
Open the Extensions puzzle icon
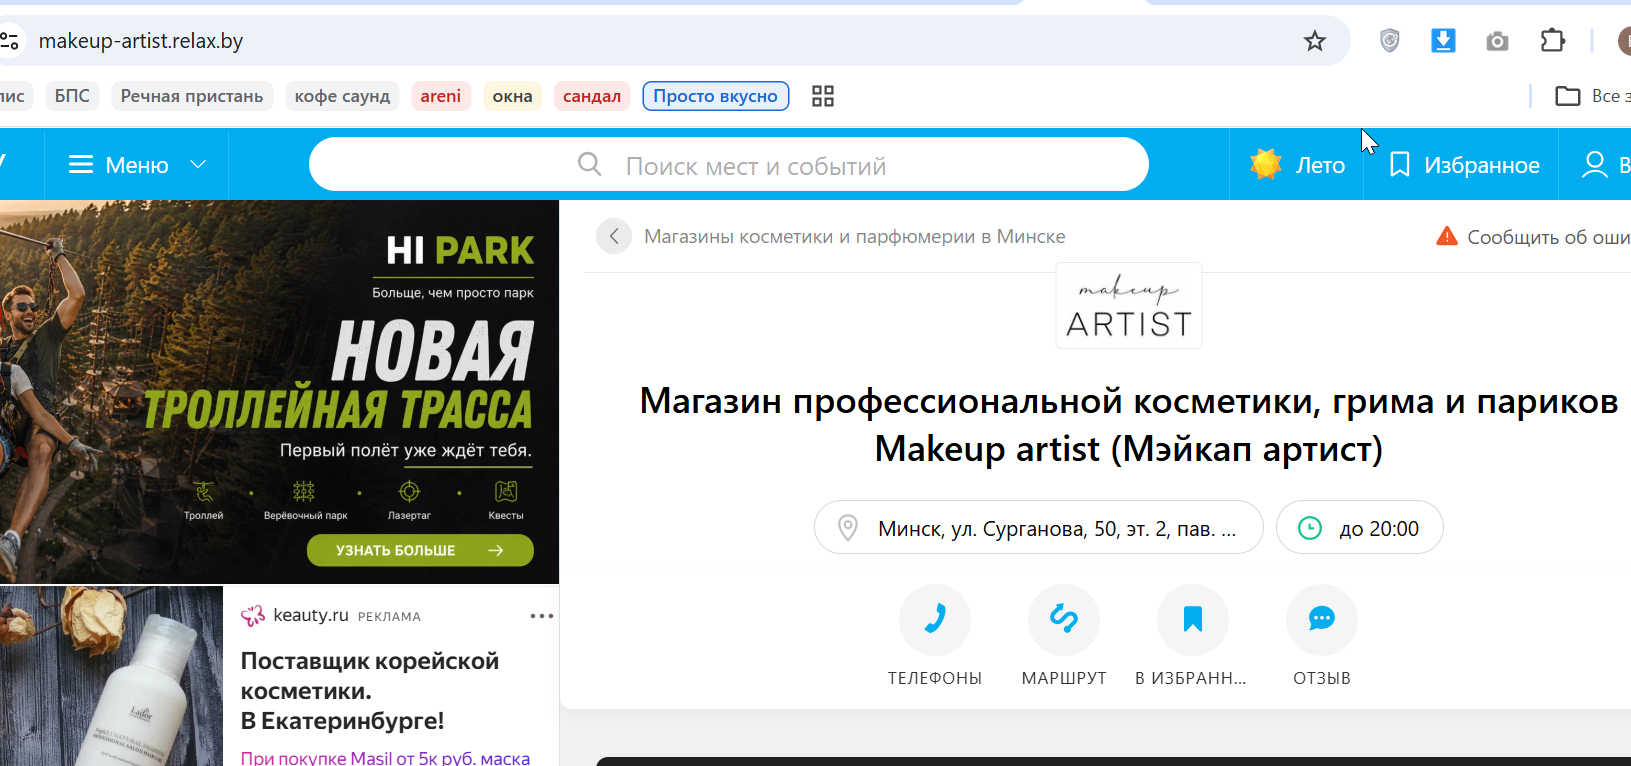pos(1553,41)
